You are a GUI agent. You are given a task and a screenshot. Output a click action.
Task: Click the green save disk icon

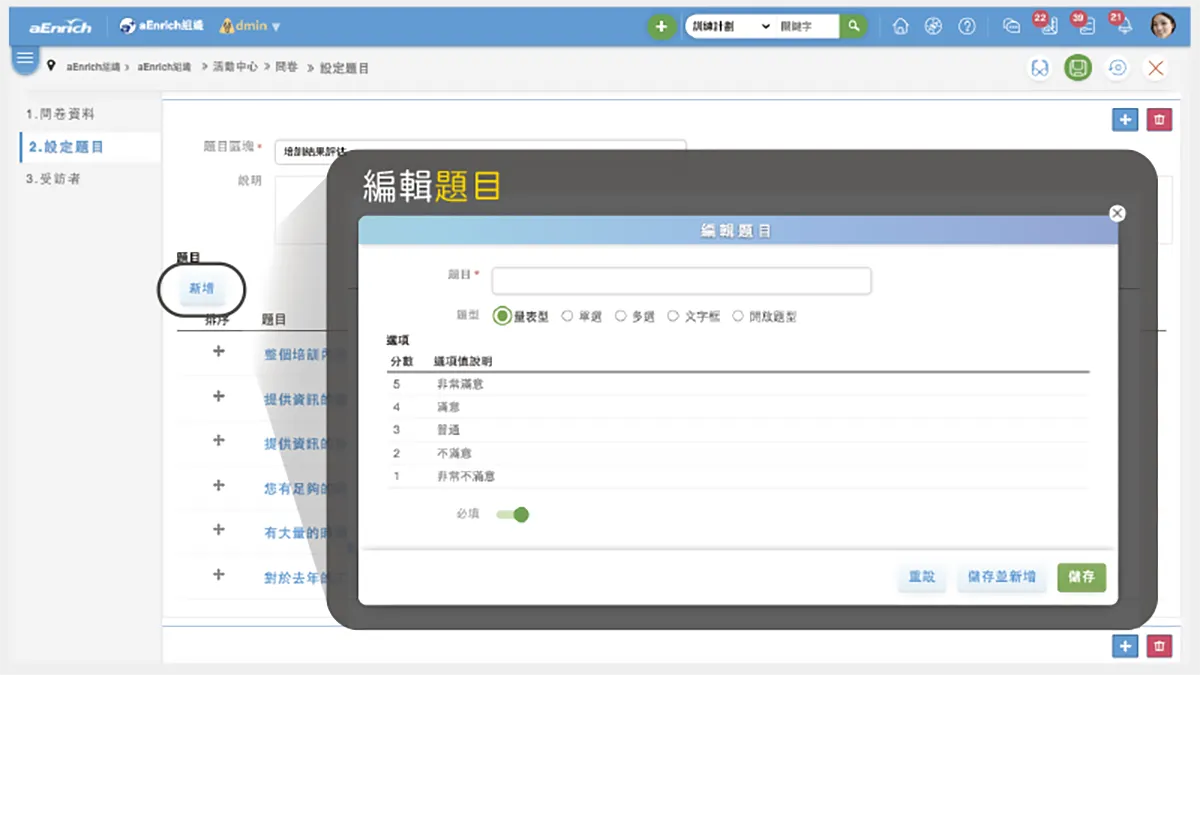click(1077, 68)
